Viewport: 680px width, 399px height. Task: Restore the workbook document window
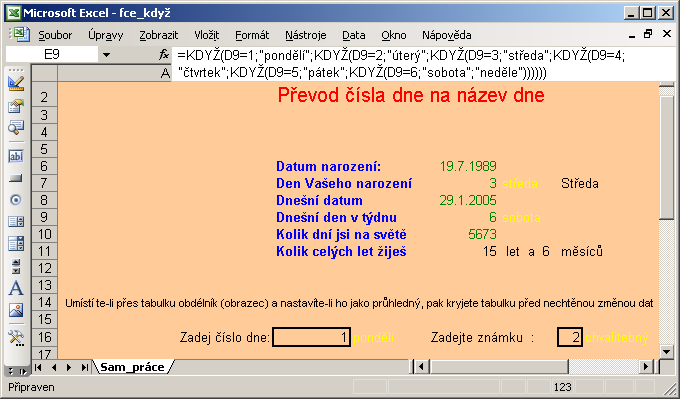point(648,34)
